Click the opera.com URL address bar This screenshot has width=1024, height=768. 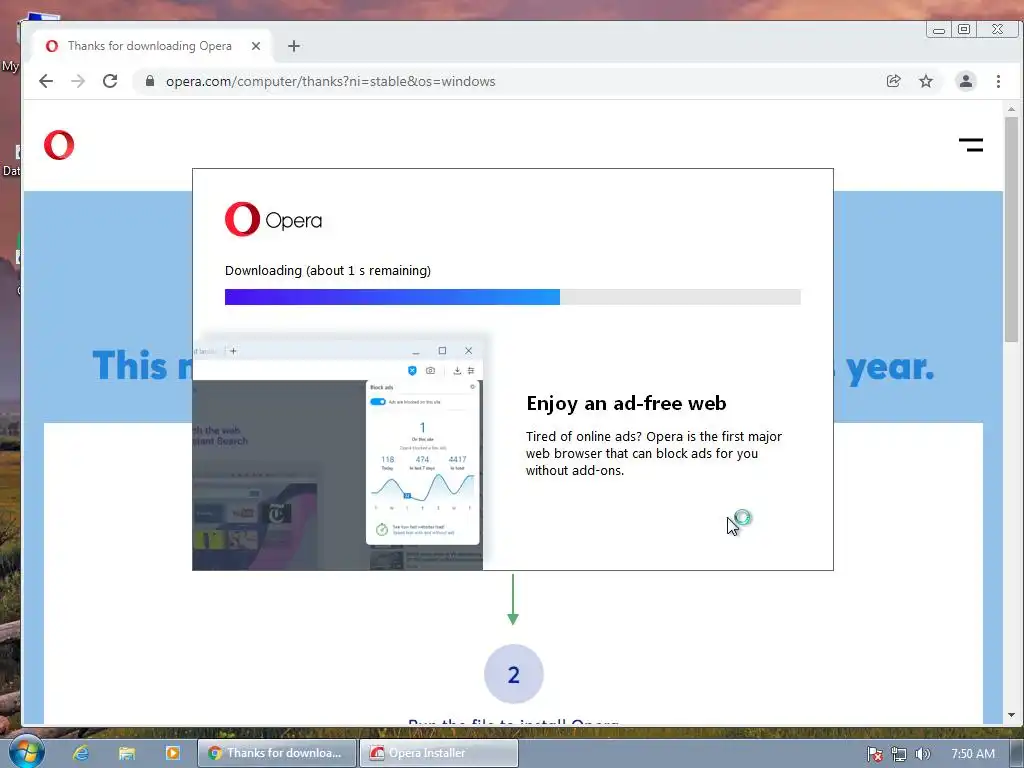point(509,81)
